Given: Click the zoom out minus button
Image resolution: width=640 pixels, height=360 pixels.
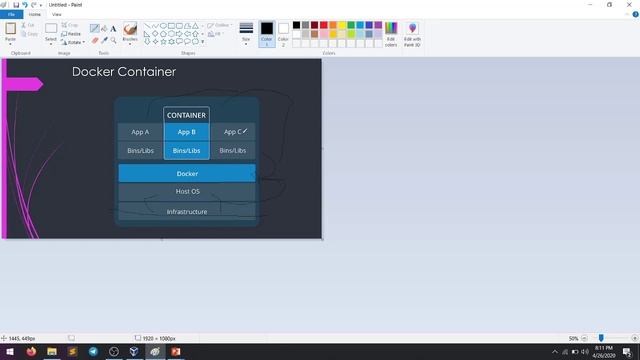Looking at the screenshot, I should [x=584, y=338].
